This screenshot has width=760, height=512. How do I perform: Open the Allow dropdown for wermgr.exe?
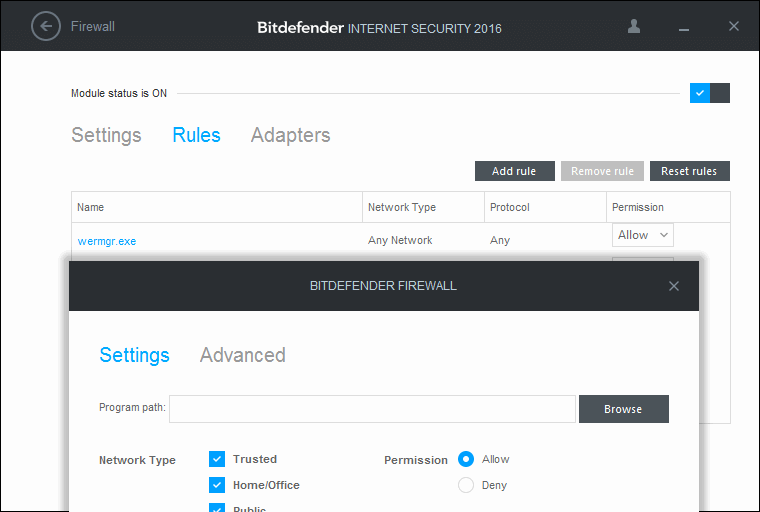(x=642, y=235)
